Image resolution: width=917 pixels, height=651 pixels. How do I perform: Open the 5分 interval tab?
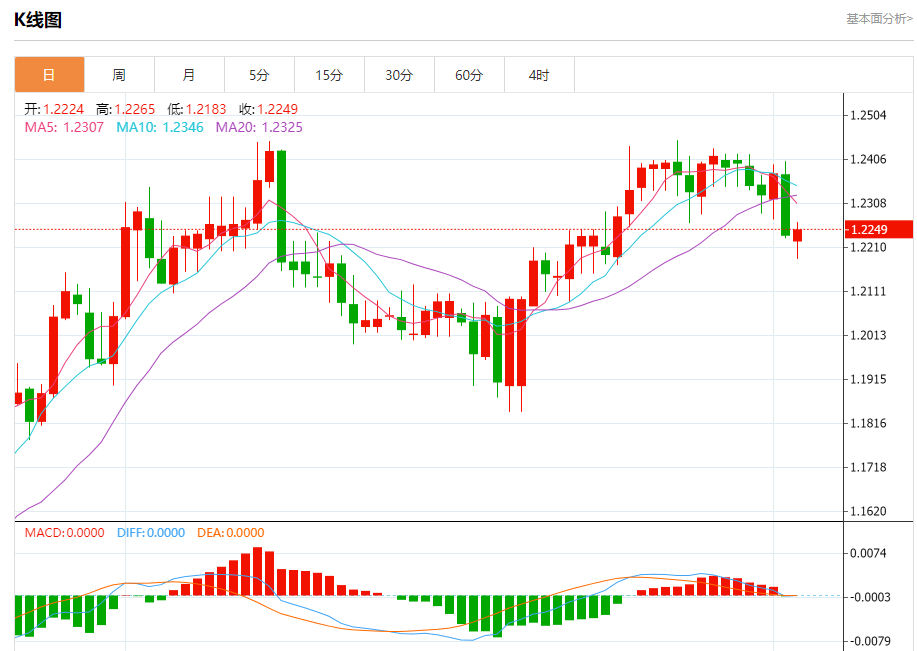pyautogui.click(x=259, y=75)
